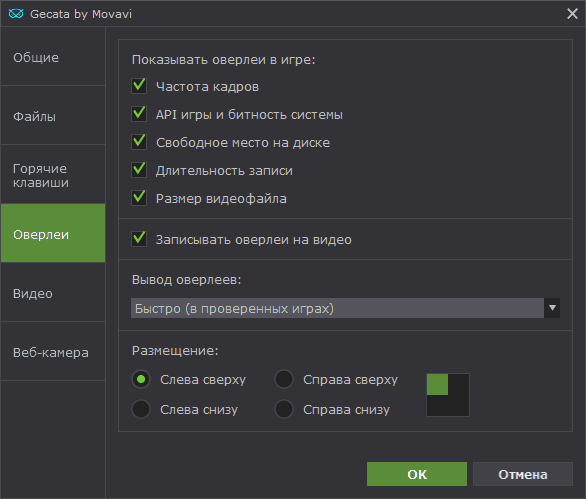Viewport: 586px width, 499px height.
Task: Open the Общие settings tab
Action: pos(53,56)
